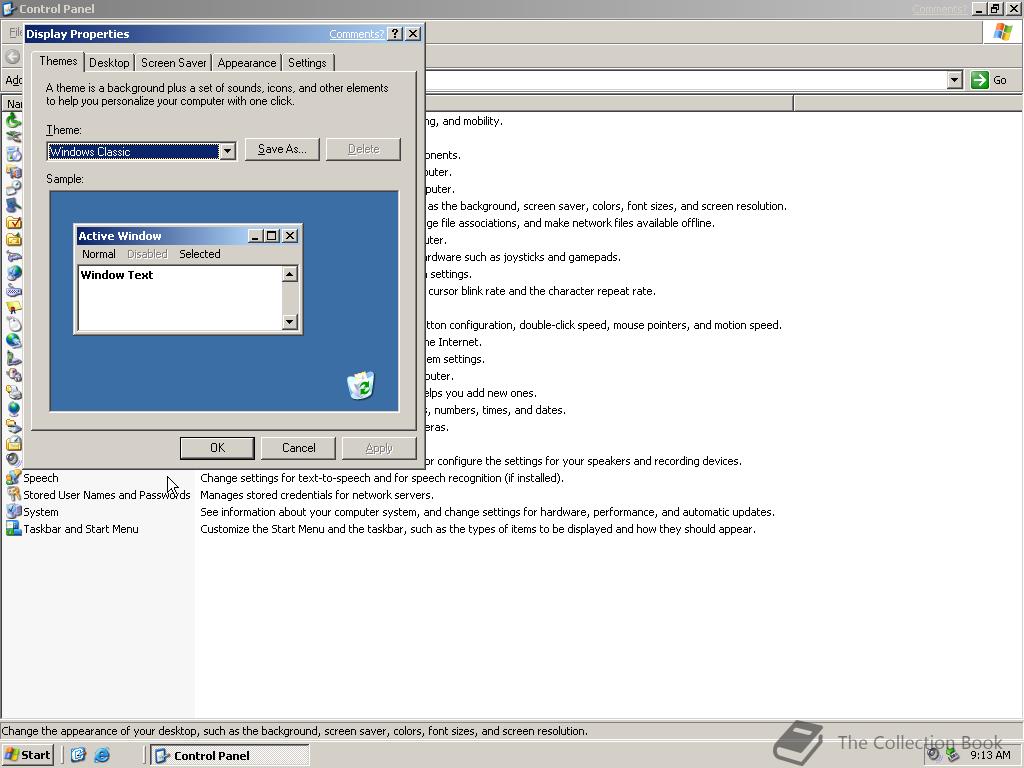The width and height of the screenshot is (1024, 768).
Task: Click the Stored User Names and Passwords label
Action: coord(107,495)
